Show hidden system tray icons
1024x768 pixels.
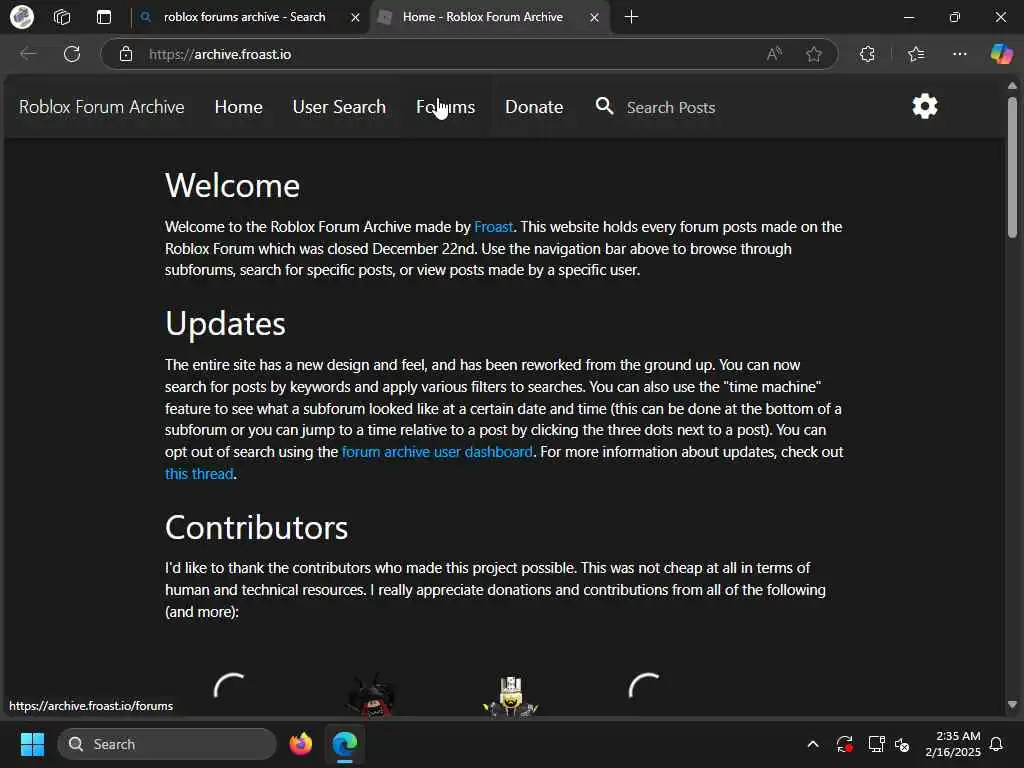(x=813, y=744)
